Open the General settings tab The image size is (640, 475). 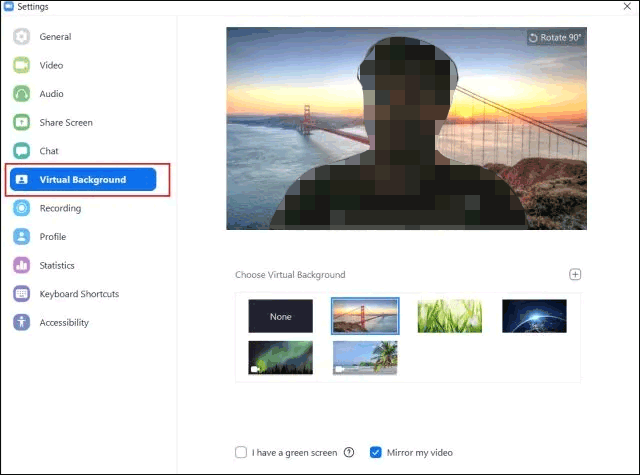[x=83, y=36]
